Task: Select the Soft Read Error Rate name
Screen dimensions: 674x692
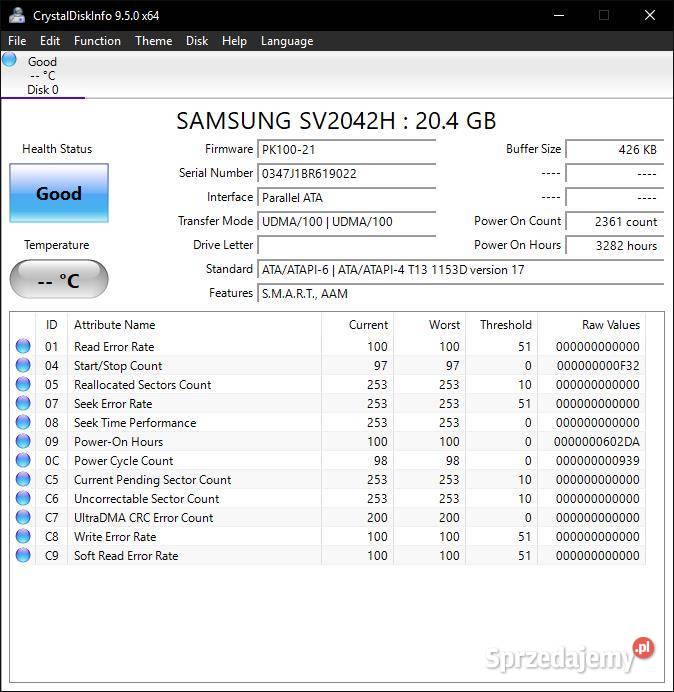Action: [126, 556]
